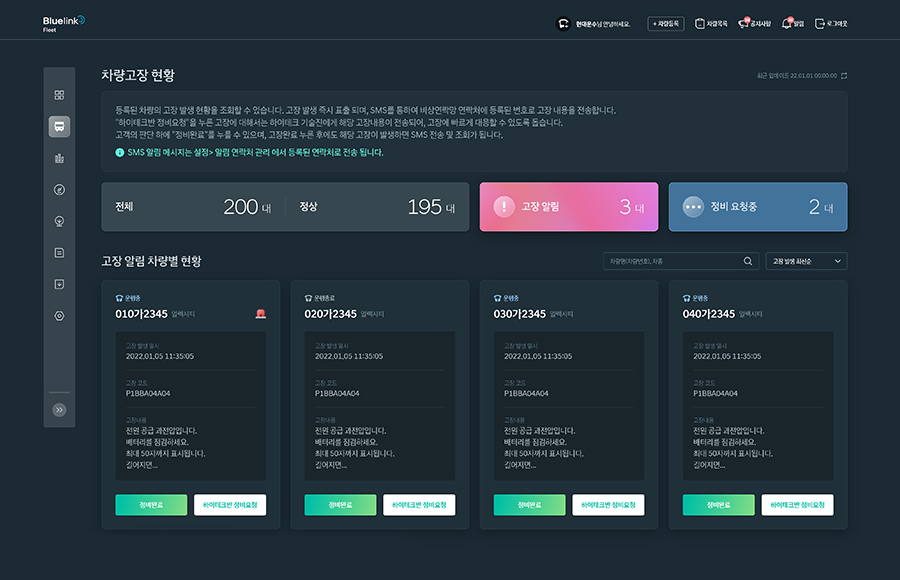
Task: Click 정비완료 on the 010가2345 card
Action: click(x=150, y=505)
